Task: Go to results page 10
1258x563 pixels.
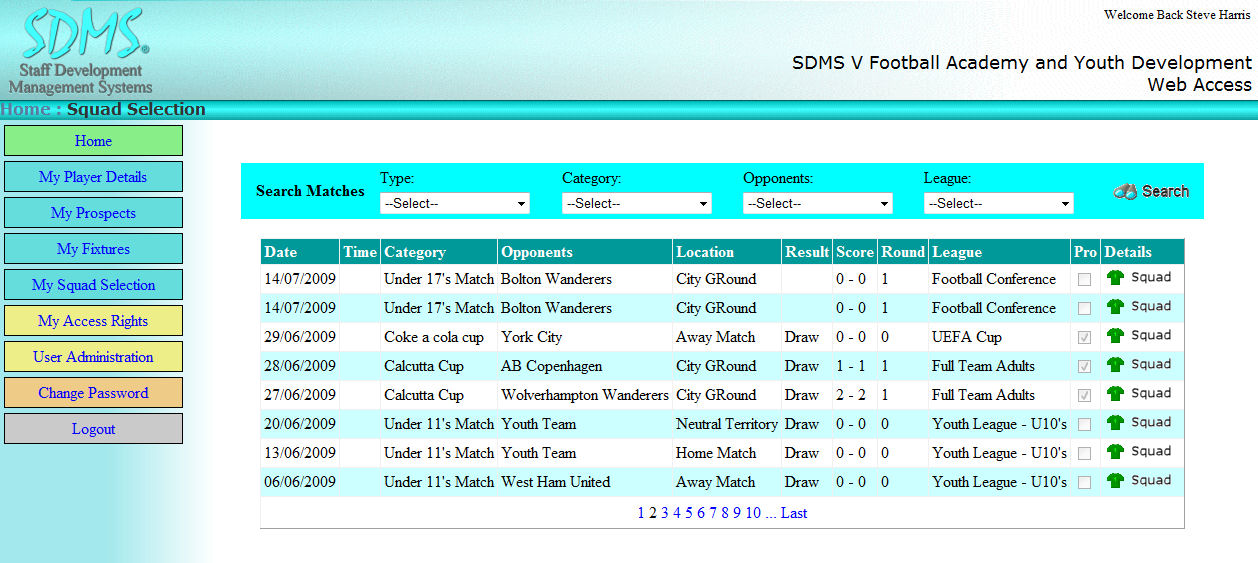Action: 753,513
